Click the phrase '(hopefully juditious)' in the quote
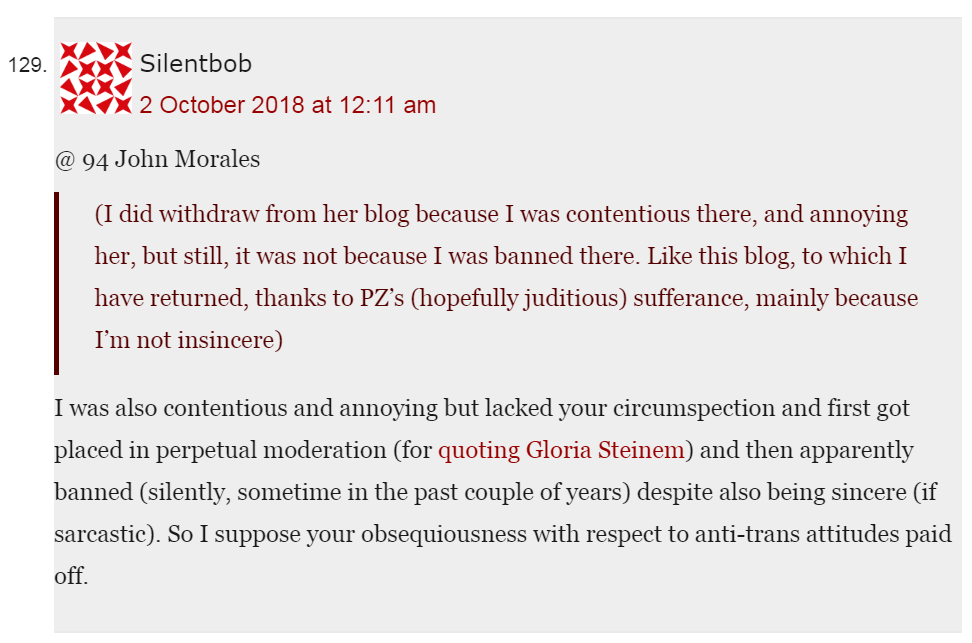Screen dimensions: 972x643 pyautogui.click(x=505, y=298)
